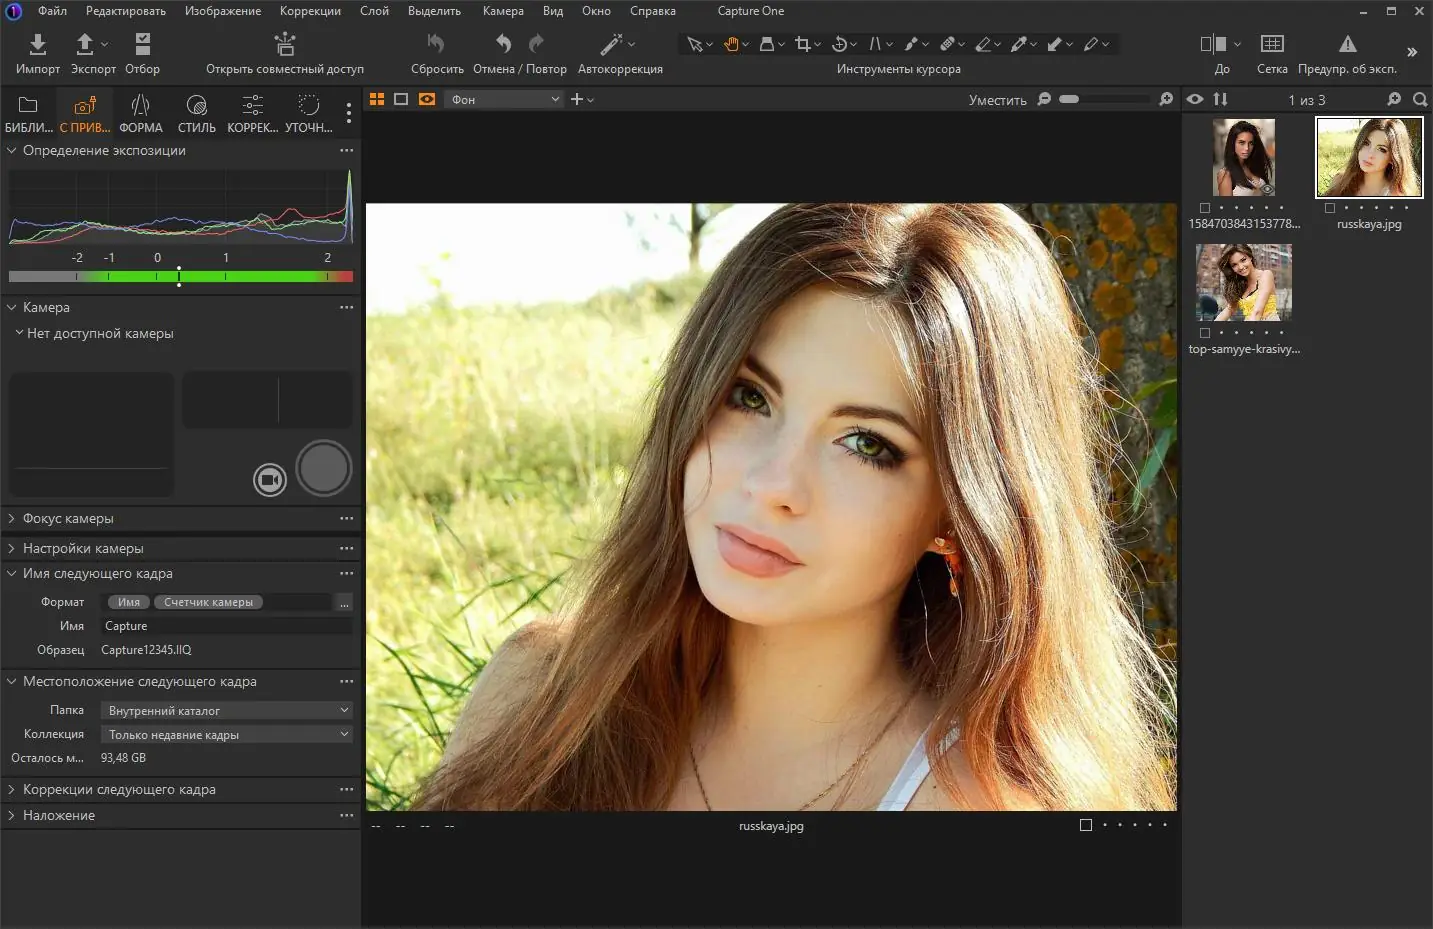Show the Grid (Сетка) overlay
Screen dimensions: 1433x929
pos(1271,44)
